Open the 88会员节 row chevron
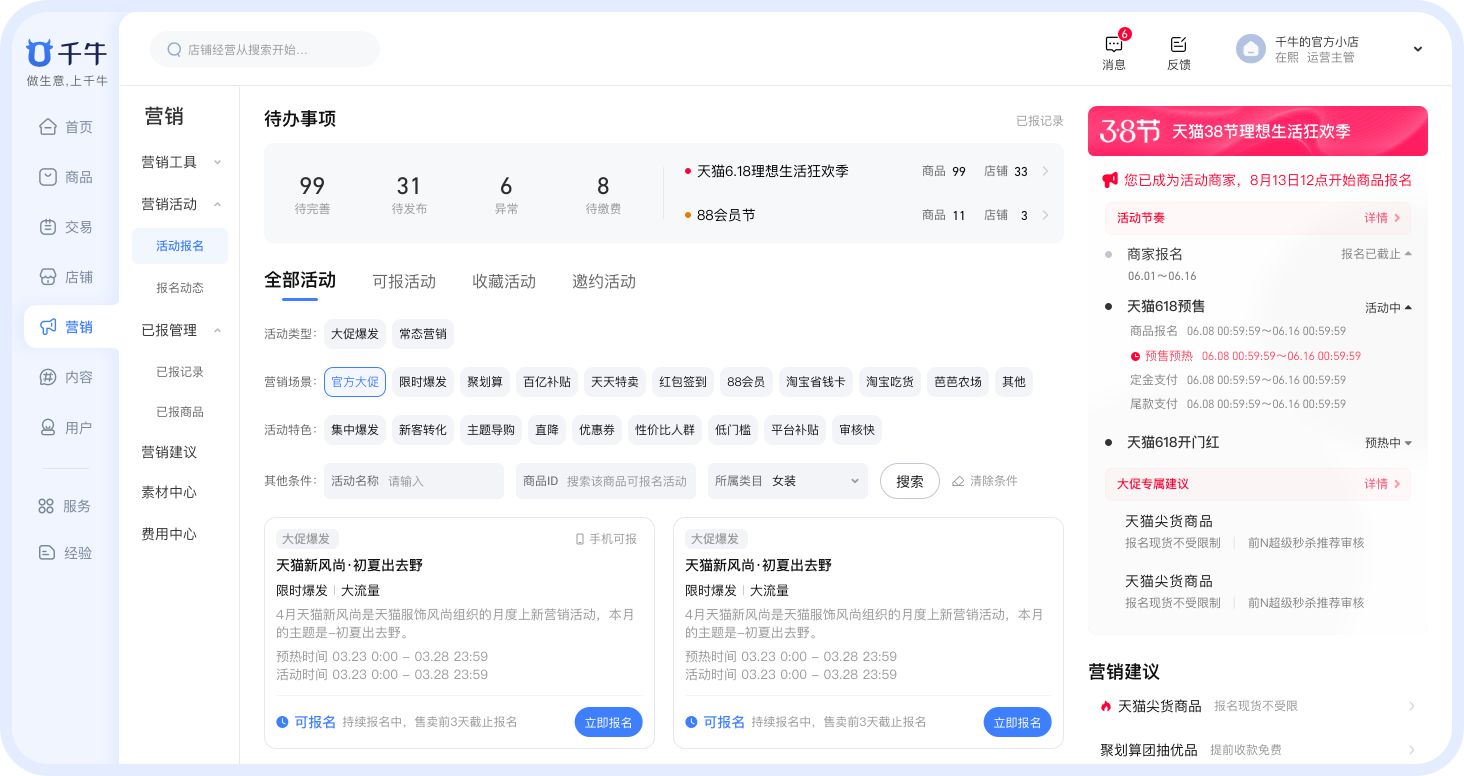The image size is (1464, 776). click(x=1045, y=215)
